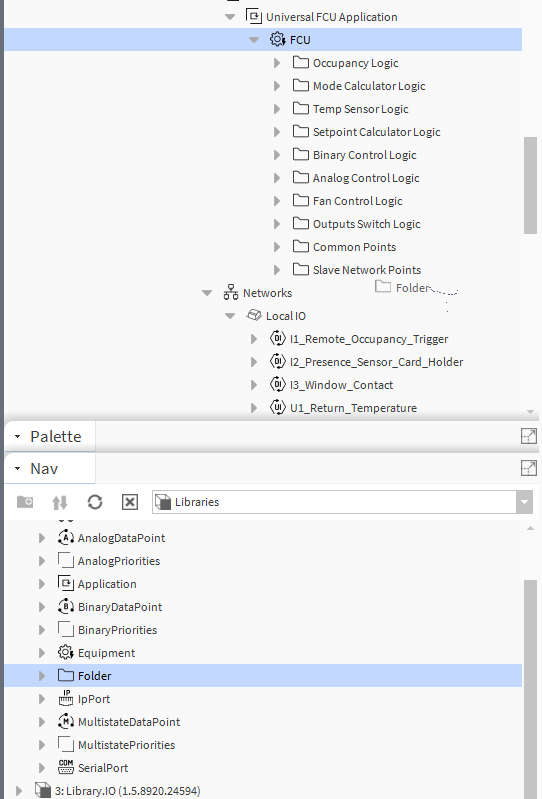This screenshot has height=799, width=542.
Task: Select Outputs Switch Logic folder
Action: point(367,223)
